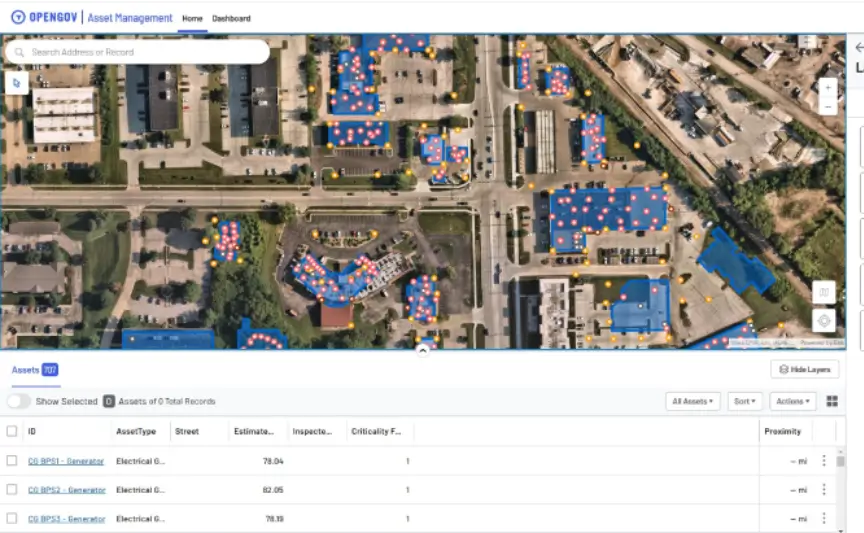Click the selected assets count badge
This screenshot has width=864, height=533.
pyautogui.click(x=109, y=401)
